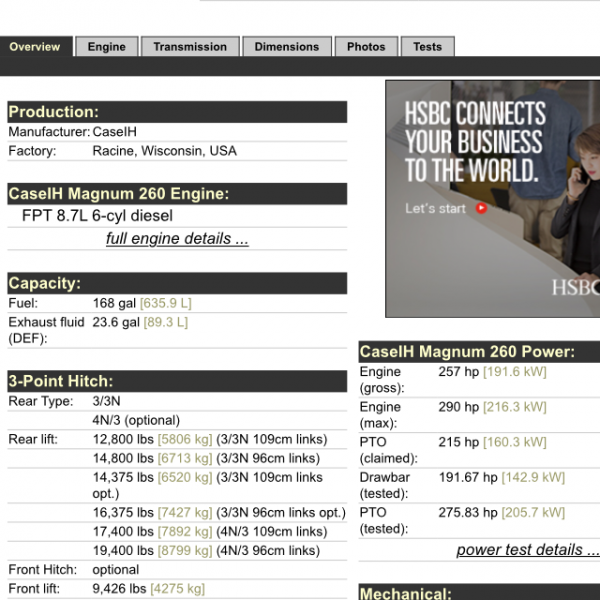This screenshot has height=600, width=600.
Task: Click the HSBC advertisement banner
Action: pyautogui.click(x=492, y=199)
